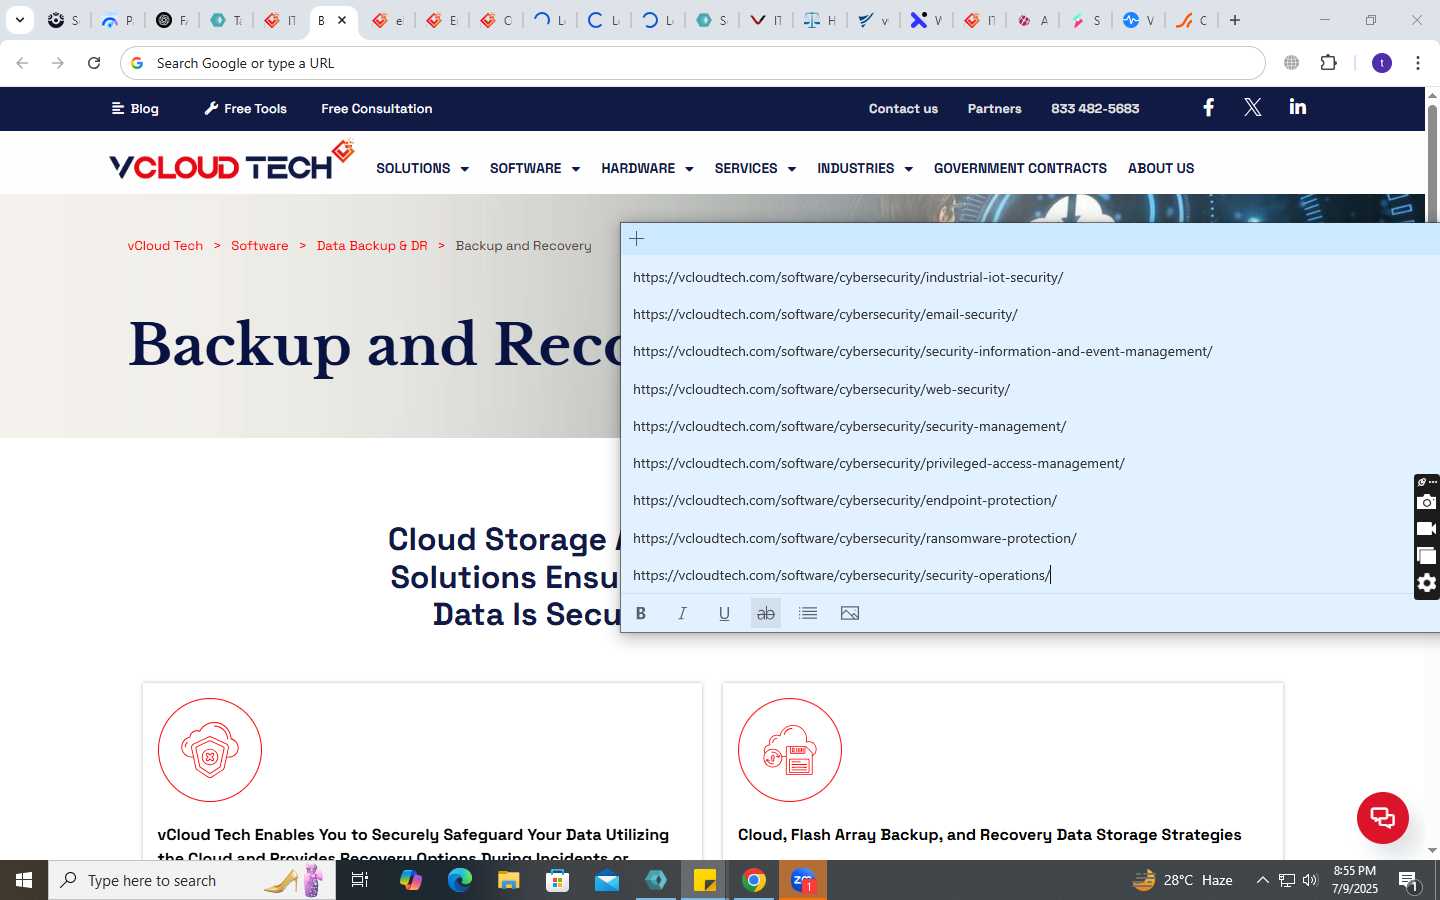Toggle underline formatting in sticky note

pyautogui.click(x=724, y=613)
